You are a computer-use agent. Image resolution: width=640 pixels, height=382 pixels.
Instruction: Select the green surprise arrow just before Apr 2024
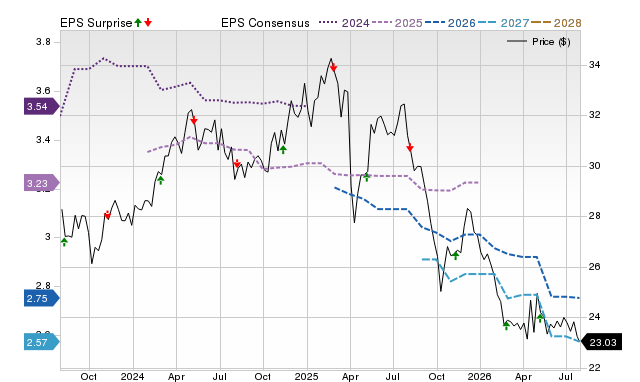(x=160, y=180)
